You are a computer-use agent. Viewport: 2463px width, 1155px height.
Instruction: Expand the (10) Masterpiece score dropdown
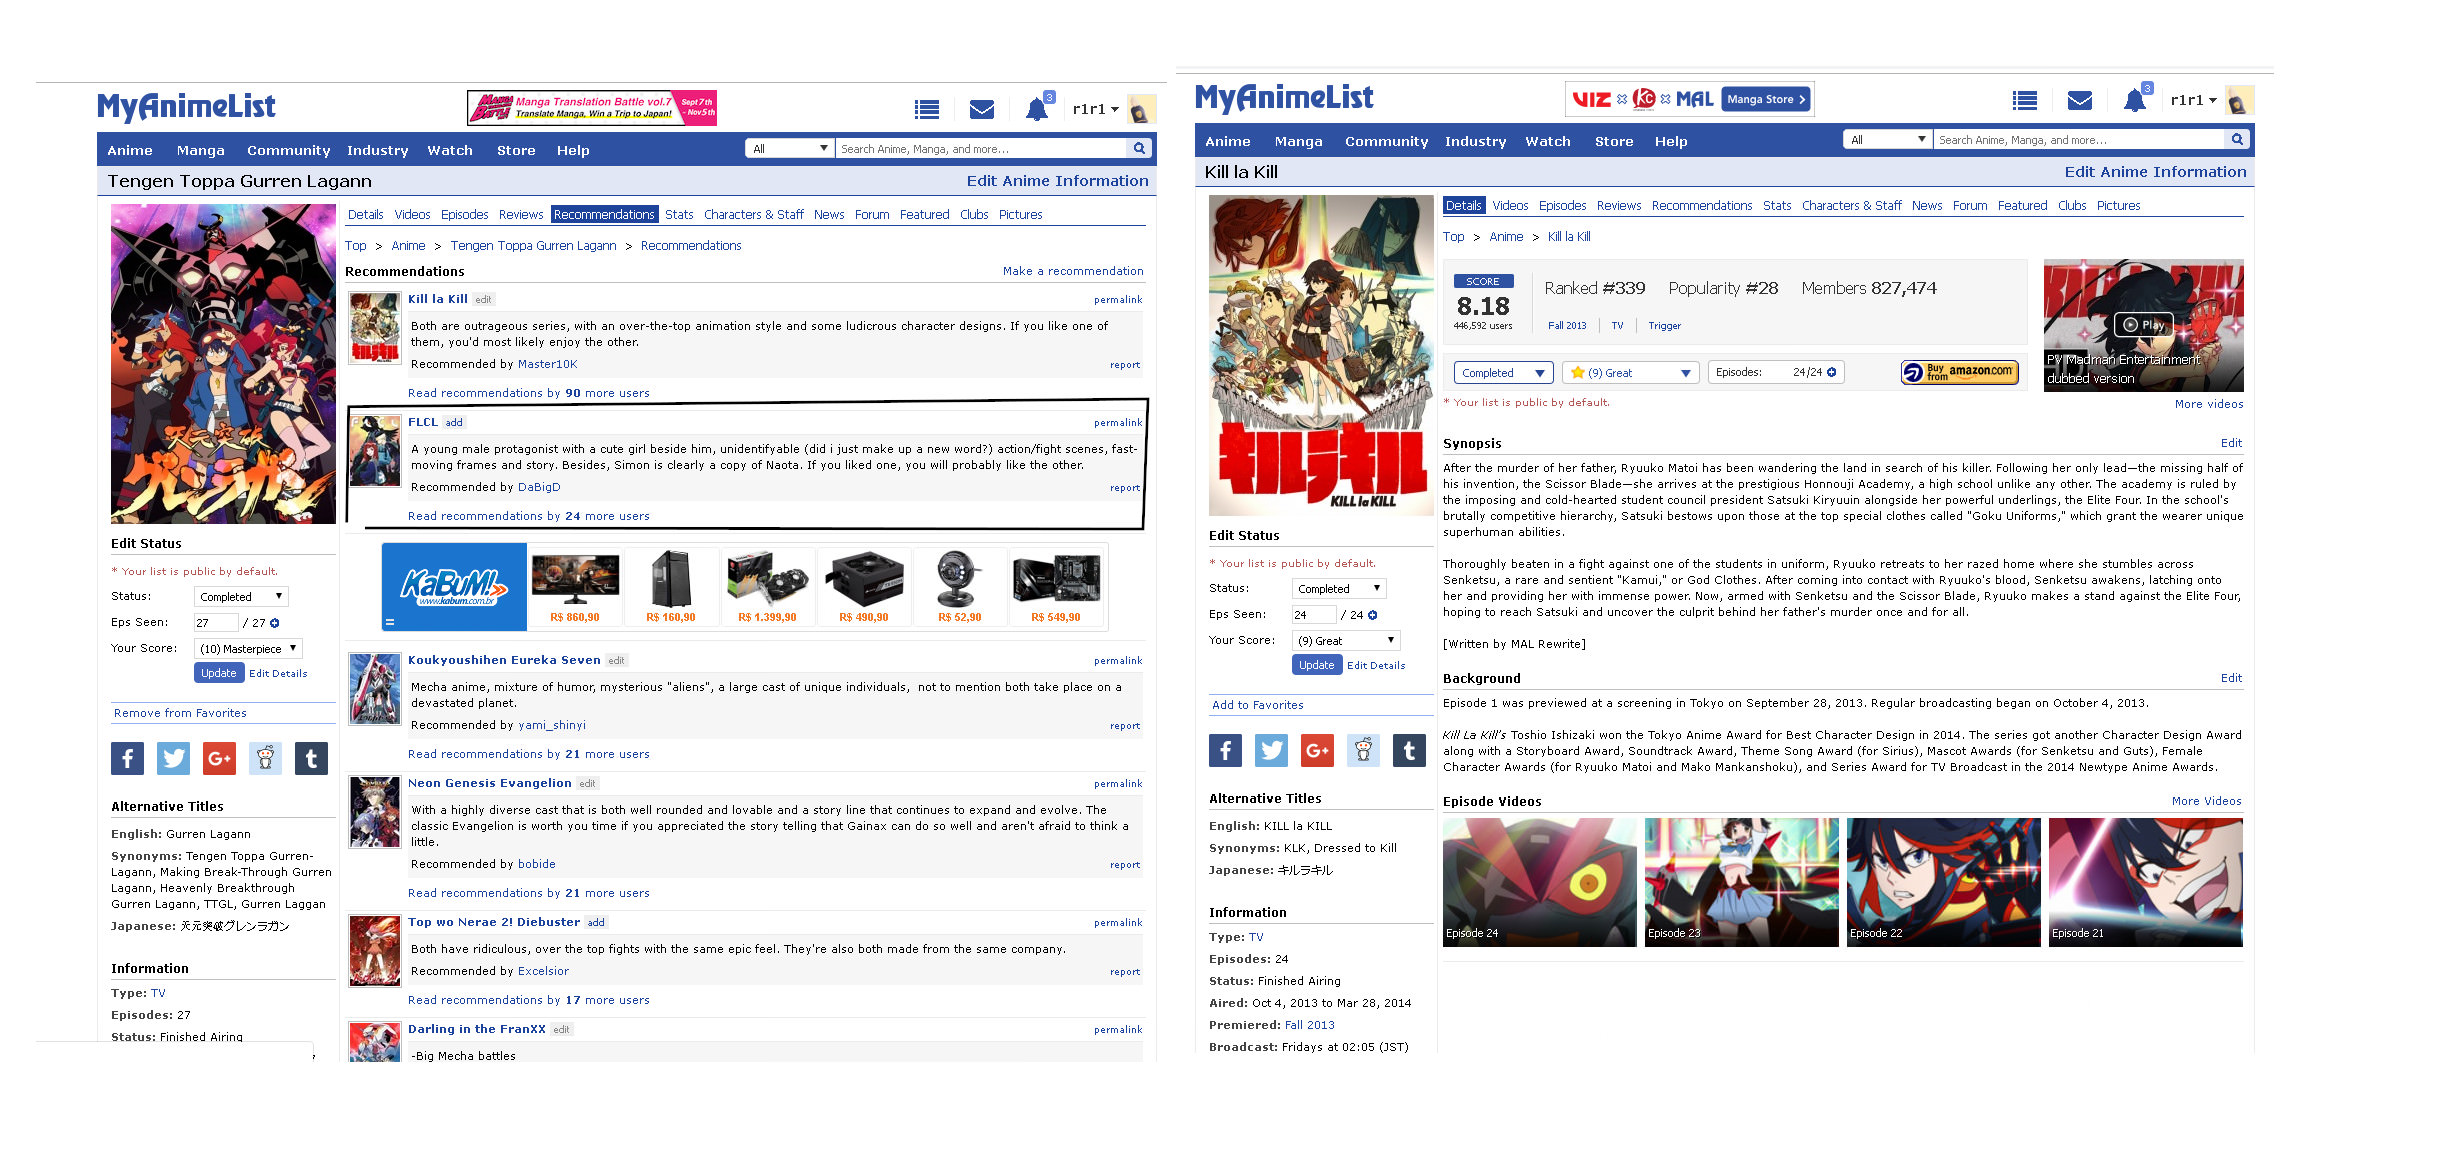coord(248,649)
